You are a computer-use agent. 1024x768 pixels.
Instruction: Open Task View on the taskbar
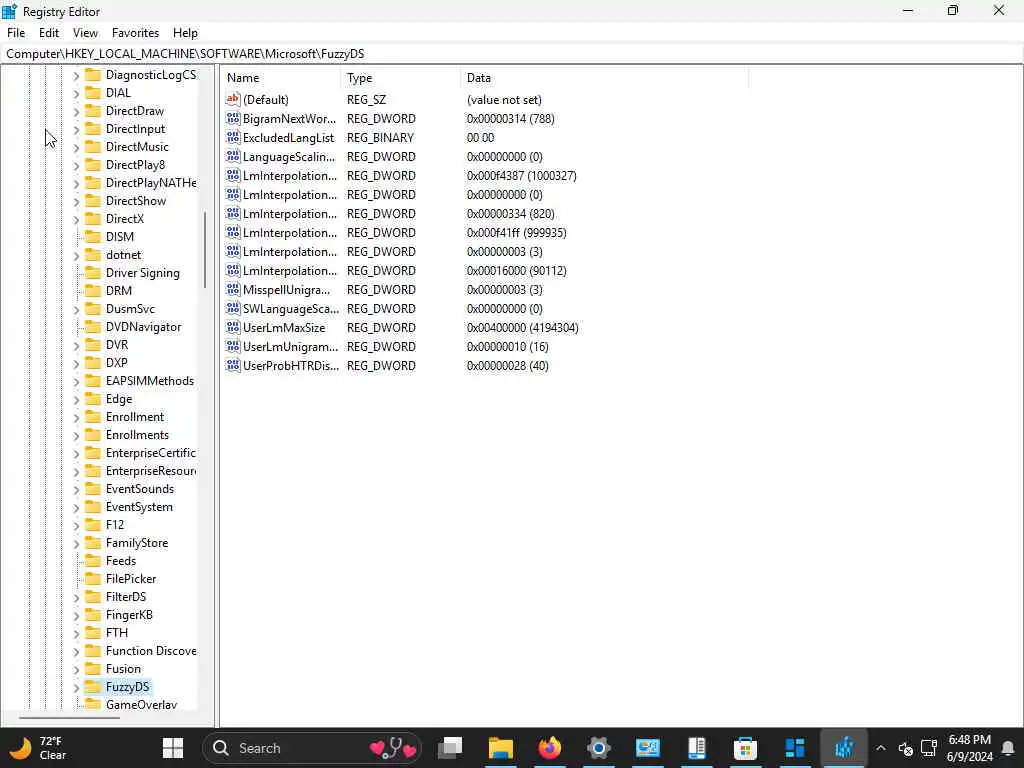pyautogui.click(x=450, y=748)
